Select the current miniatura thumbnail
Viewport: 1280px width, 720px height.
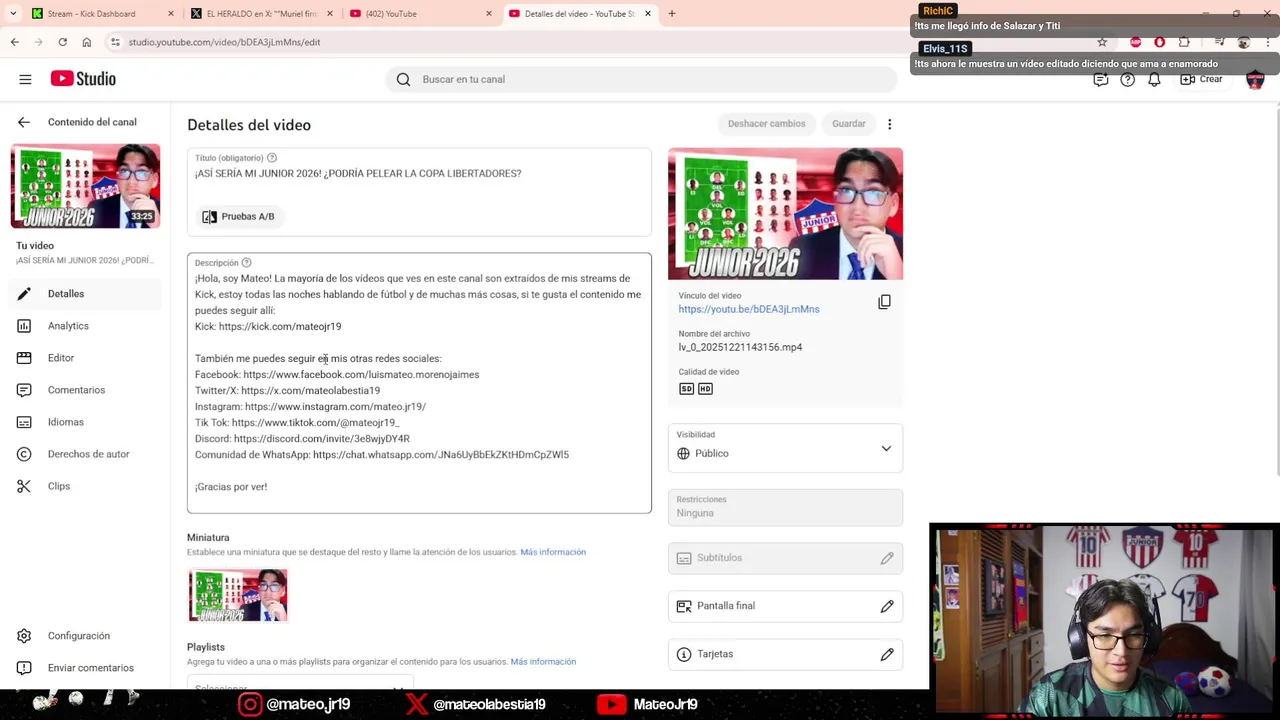(x=238, y=595)
